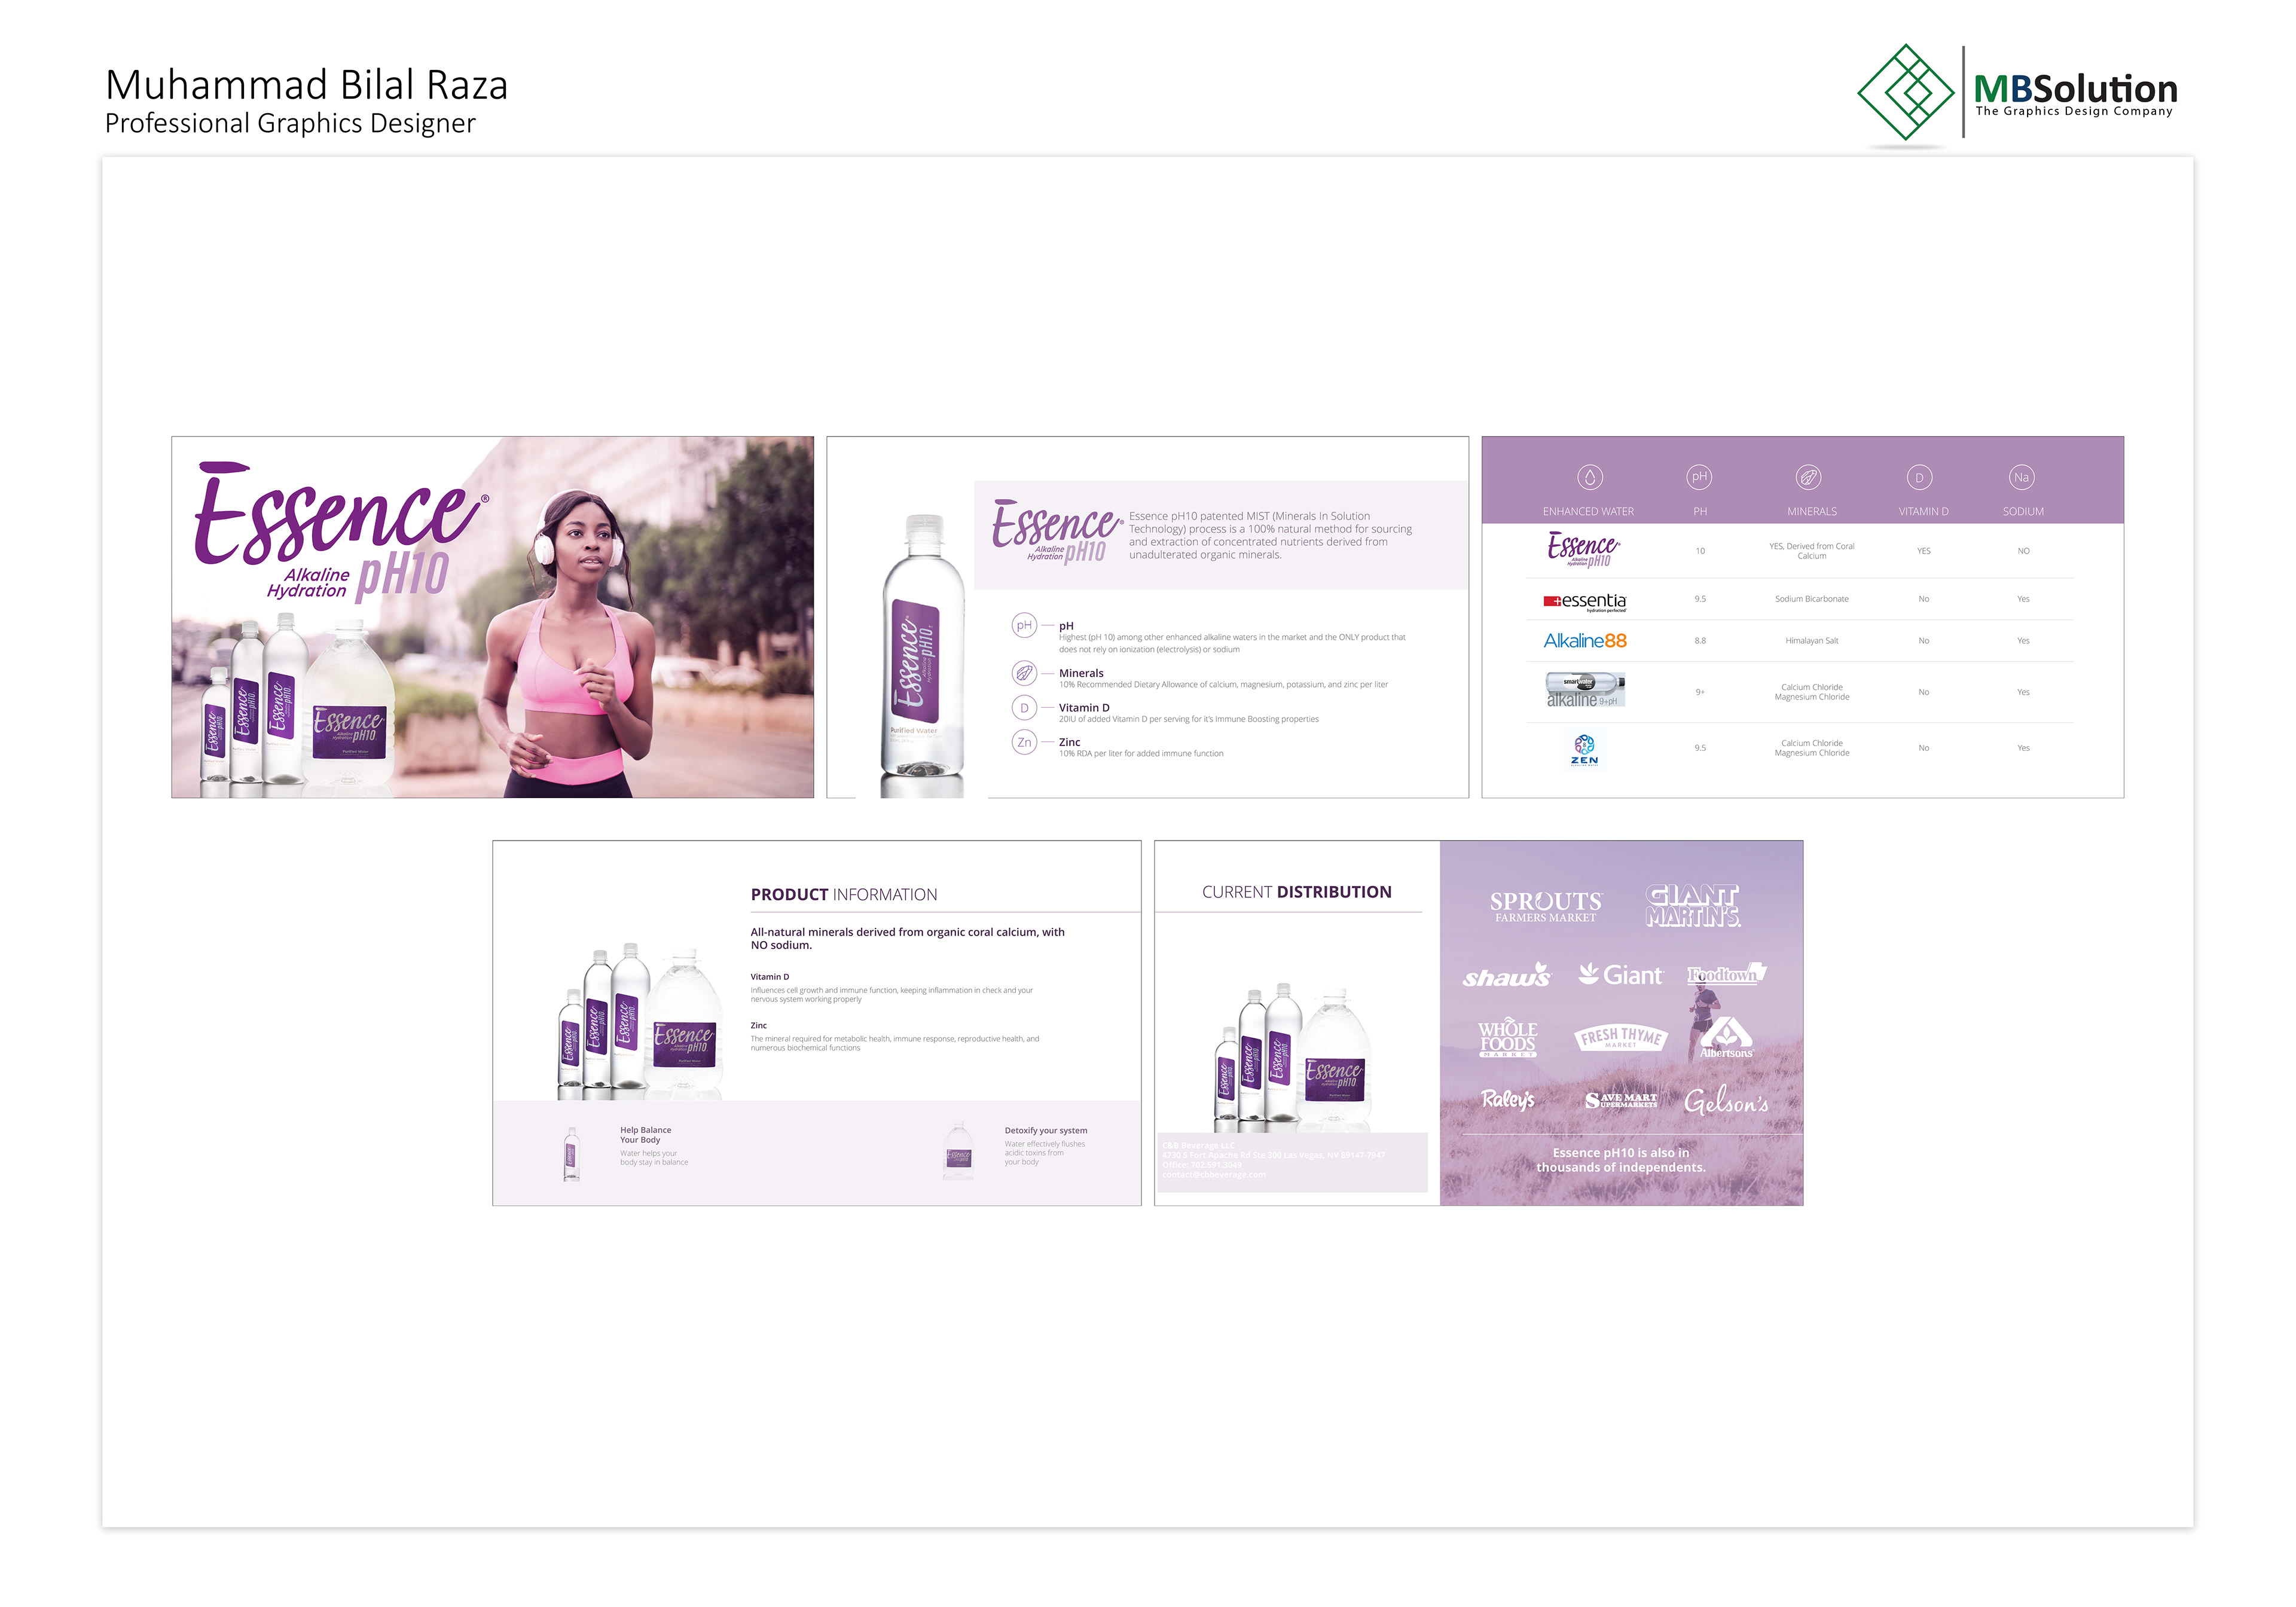2296x1607 pixels.
Task: Click 'Himalayan Salt' in the Alkaline88 row
Action: 1811,641
